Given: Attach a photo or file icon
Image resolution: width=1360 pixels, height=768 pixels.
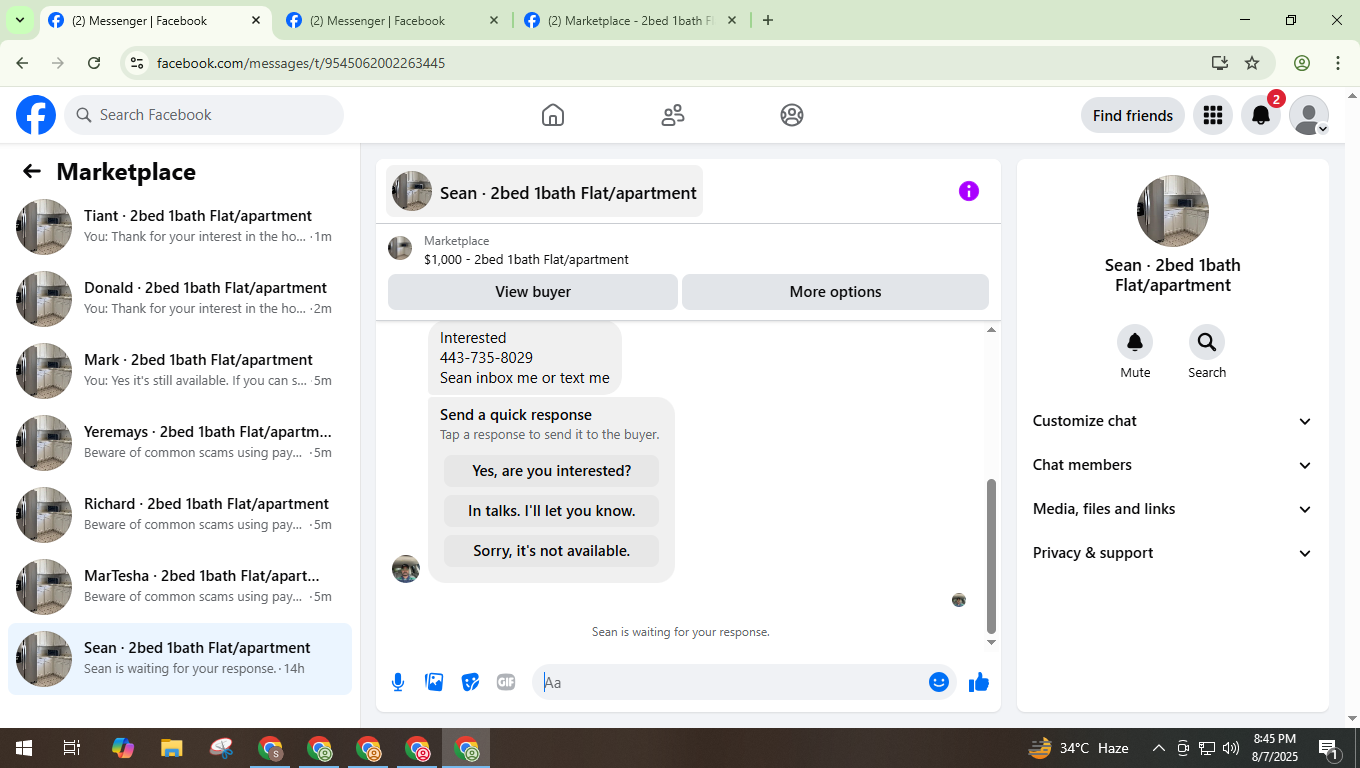Looking at the screenshot, I should (x=434, y=682).
